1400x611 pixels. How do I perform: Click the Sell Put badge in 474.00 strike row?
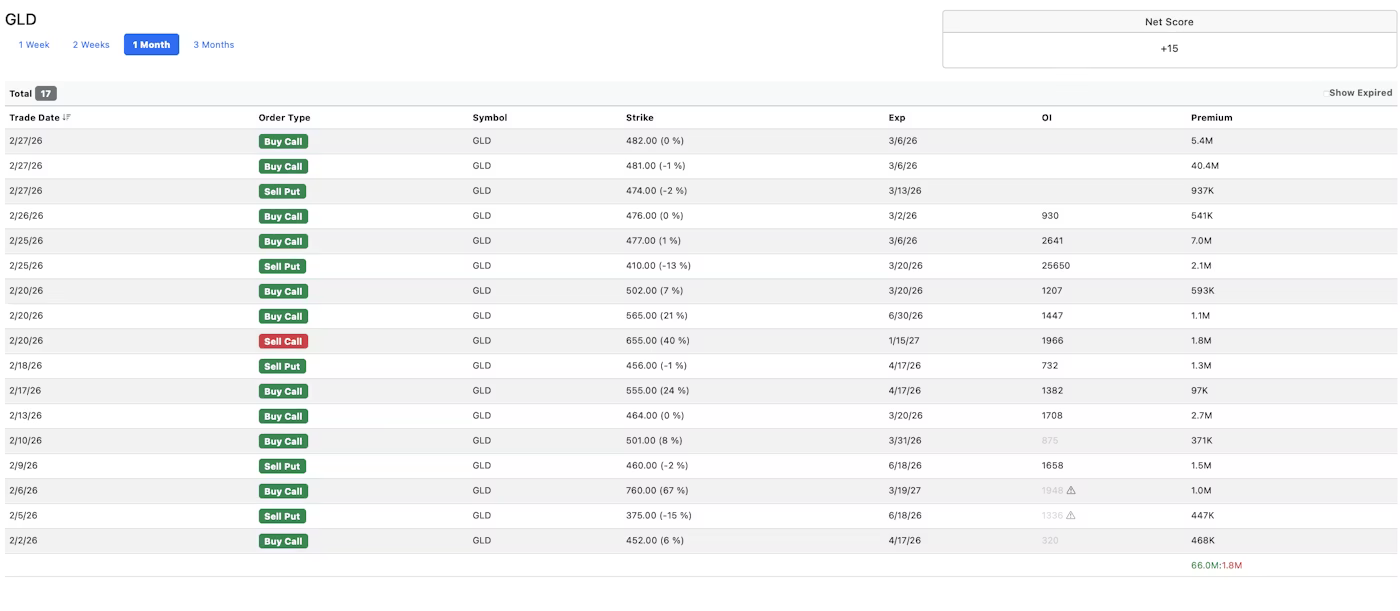[x=282, y=192]
